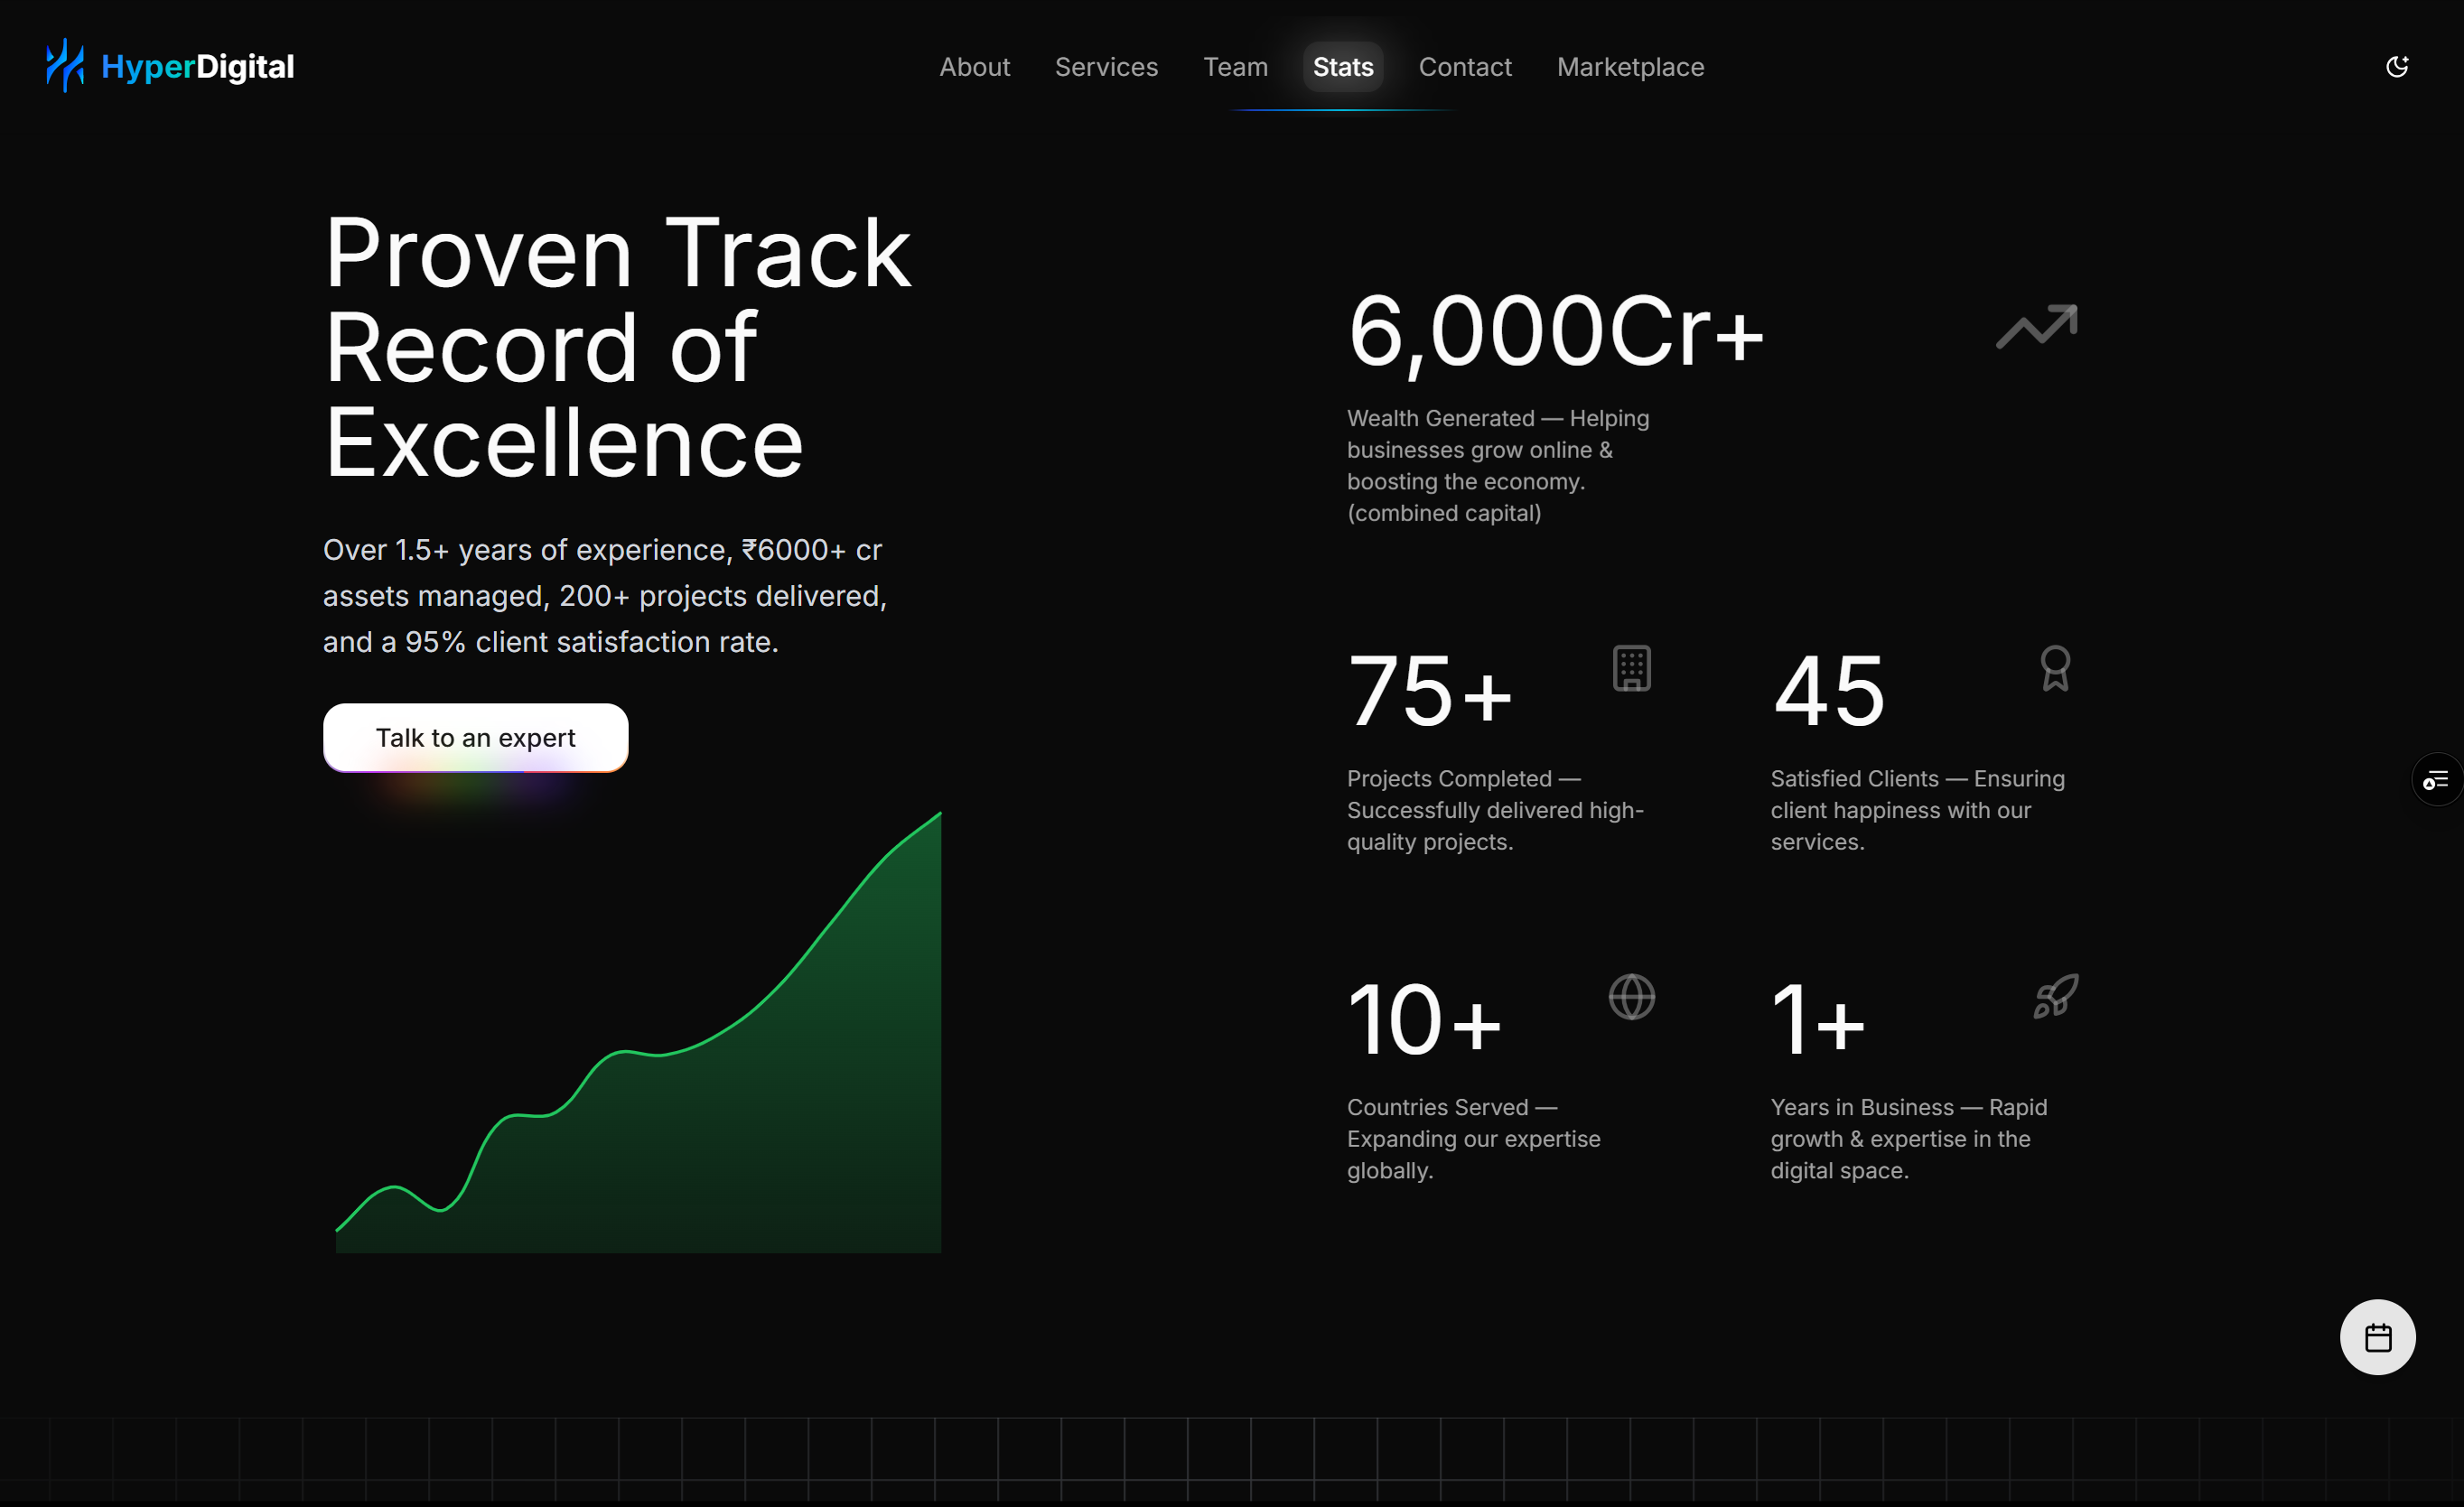Open the Contact nav link
The width and height of the screenshot is (2464, 1507).
pyautogui.click(x=1464, y=67)
